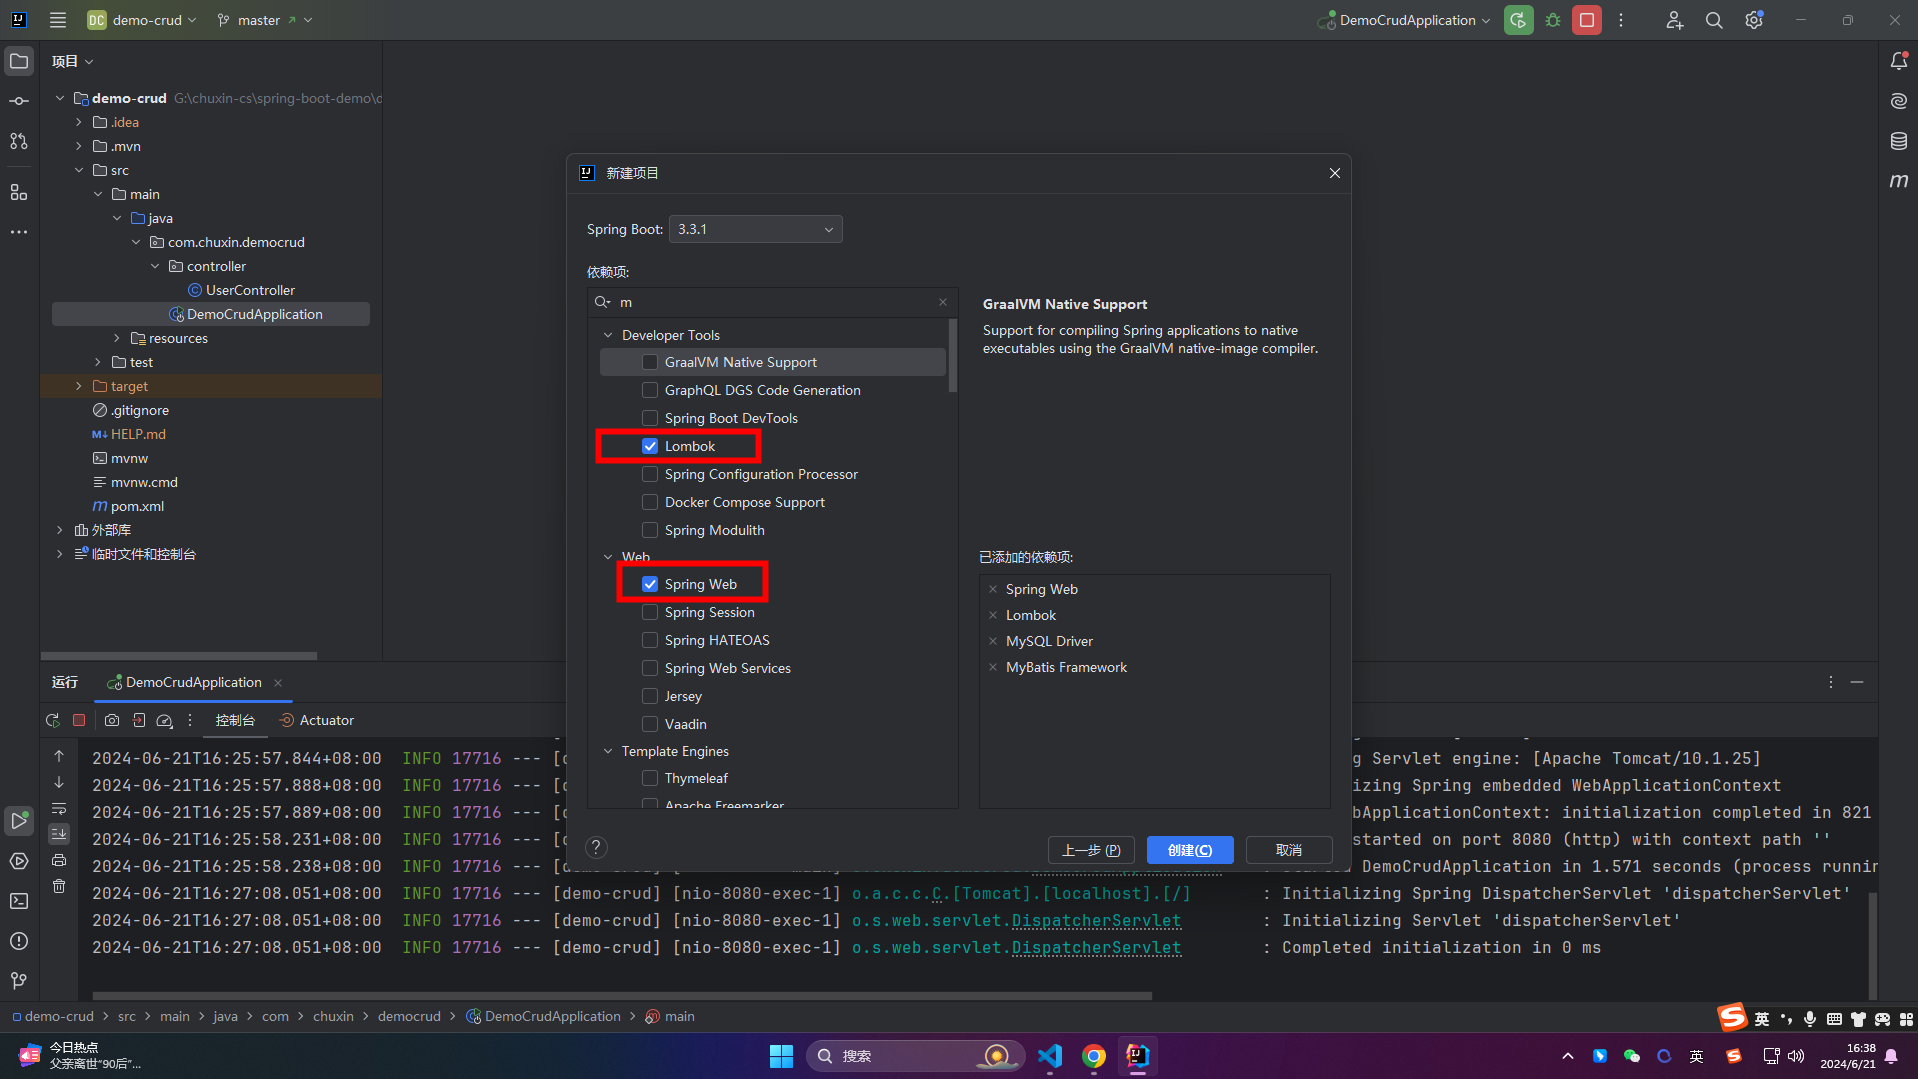The height and width of the screenshot is (1079, 1918).
Task: Open Search Everywhere magnifier
Action: (1714, 20)
